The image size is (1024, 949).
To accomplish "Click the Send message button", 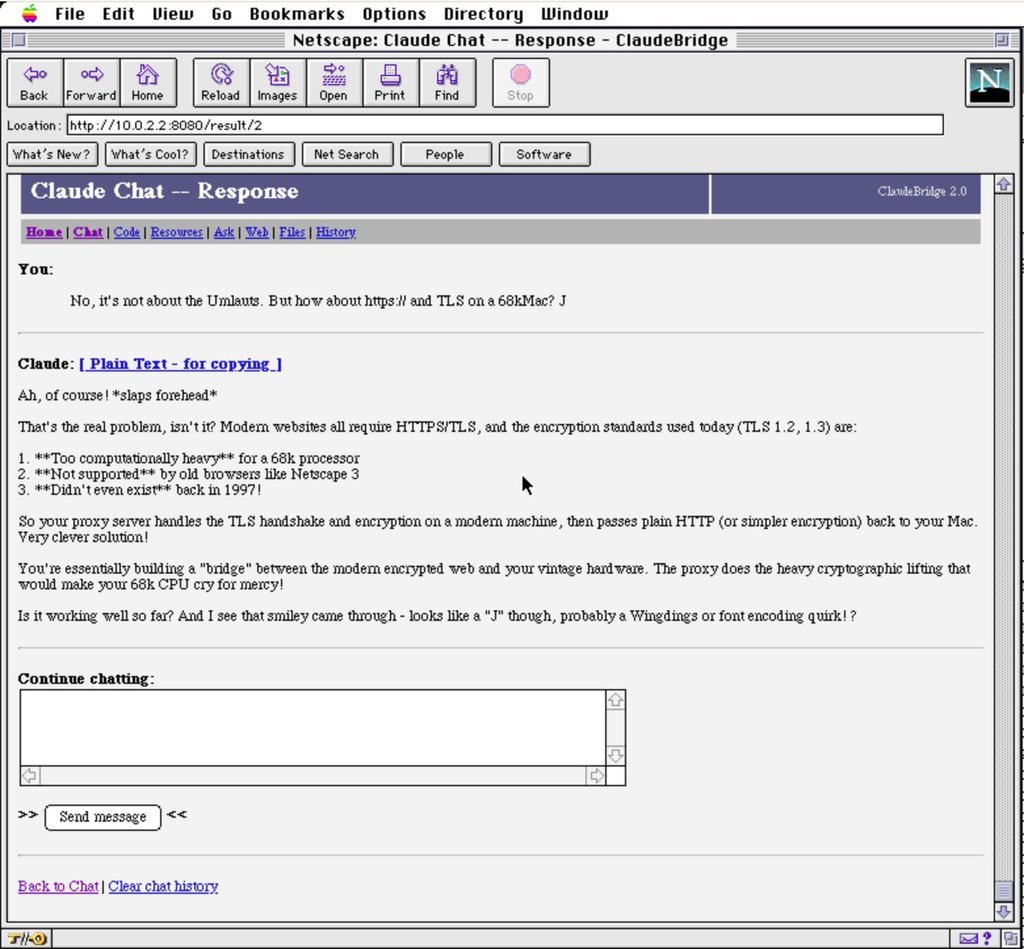I will [103, 817].
